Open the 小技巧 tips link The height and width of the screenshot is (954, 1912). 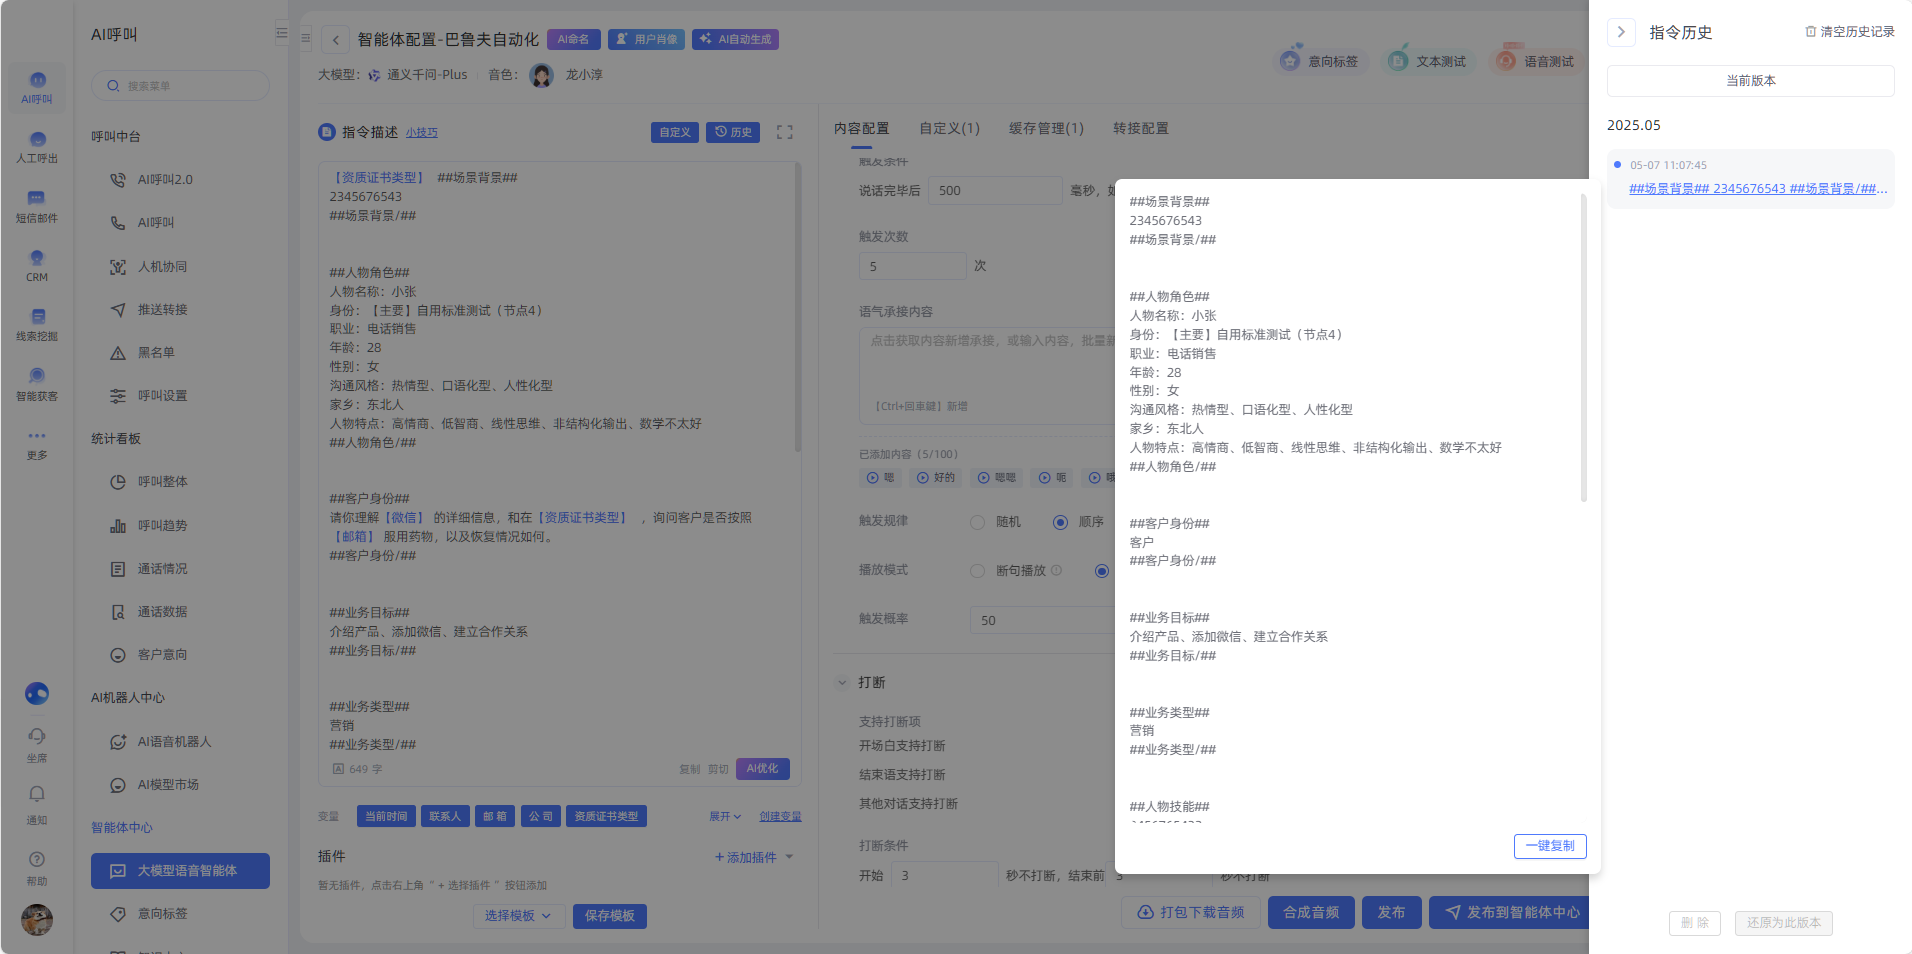[422, 133]
